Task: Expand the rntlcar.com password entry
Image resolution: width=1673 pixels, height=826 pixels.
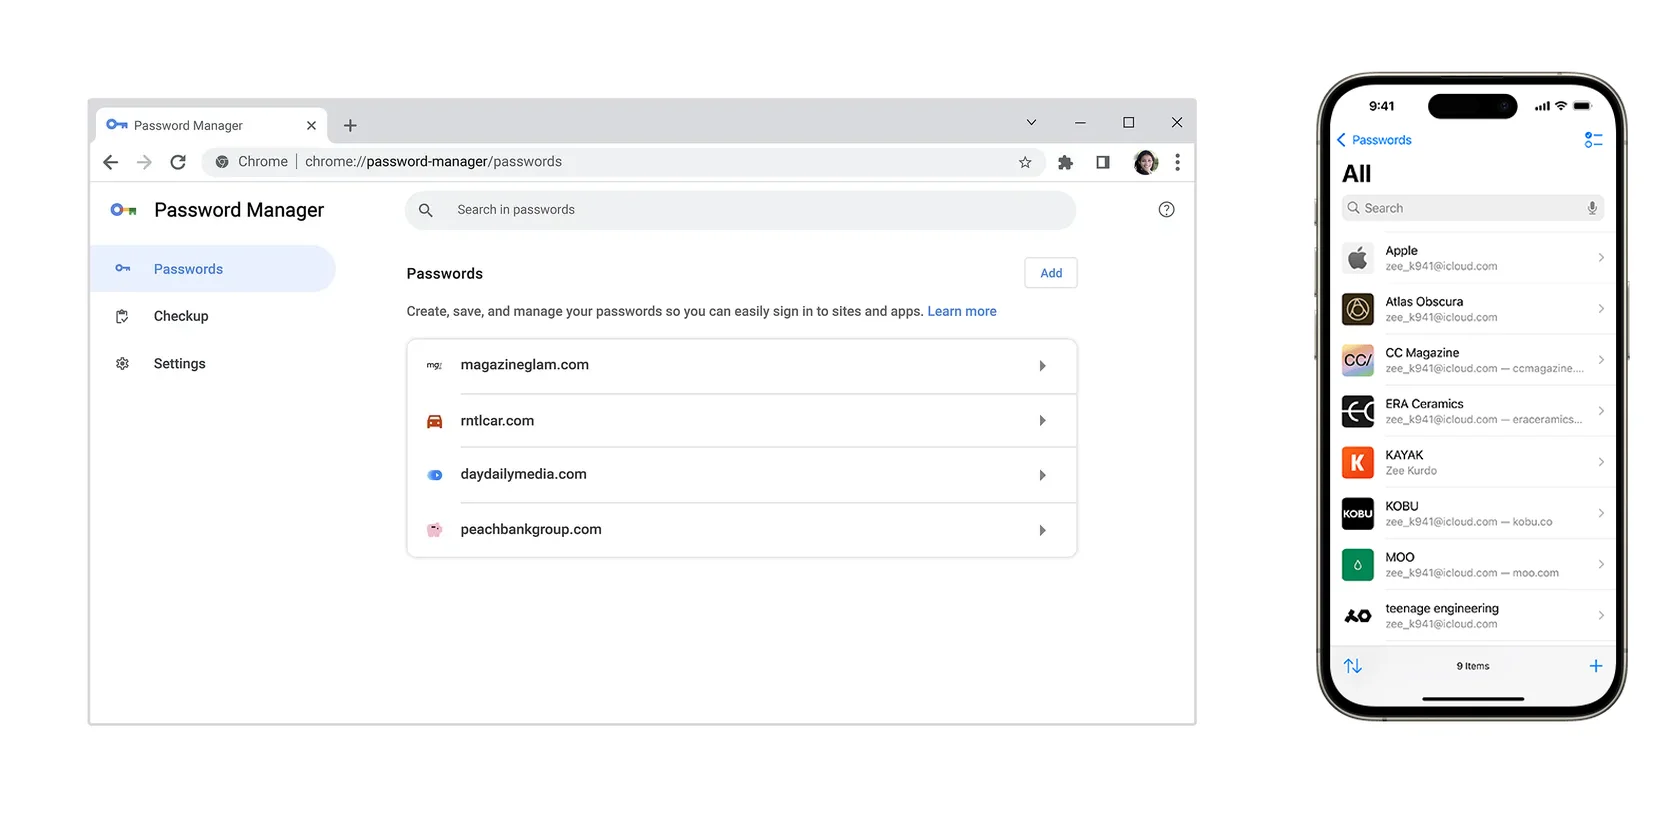Action: (x=742, y=421)
